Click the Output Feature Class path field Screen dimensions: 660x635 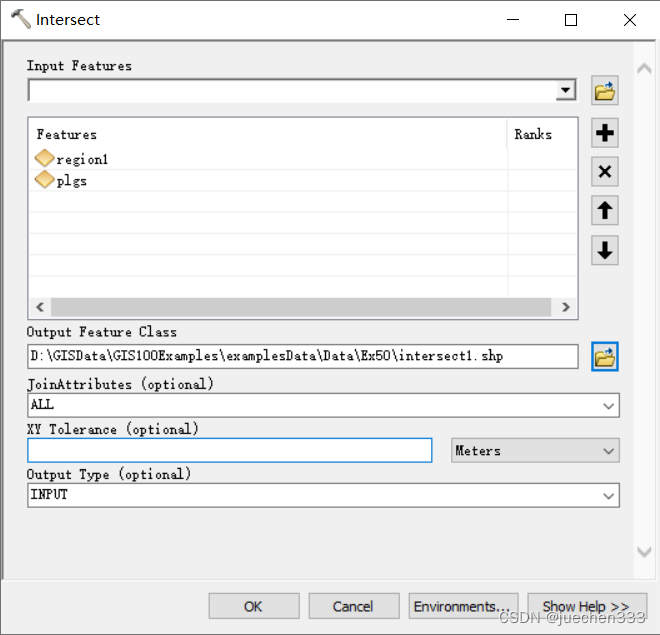(303, 356)
